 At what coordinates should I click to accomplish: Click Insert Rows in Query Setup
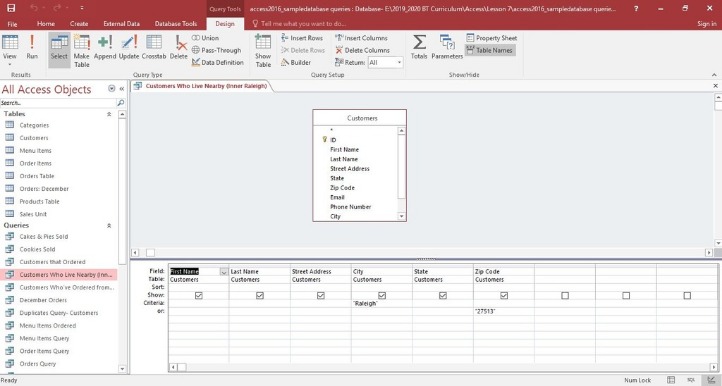pyautogui.click(x=302, y=38)
